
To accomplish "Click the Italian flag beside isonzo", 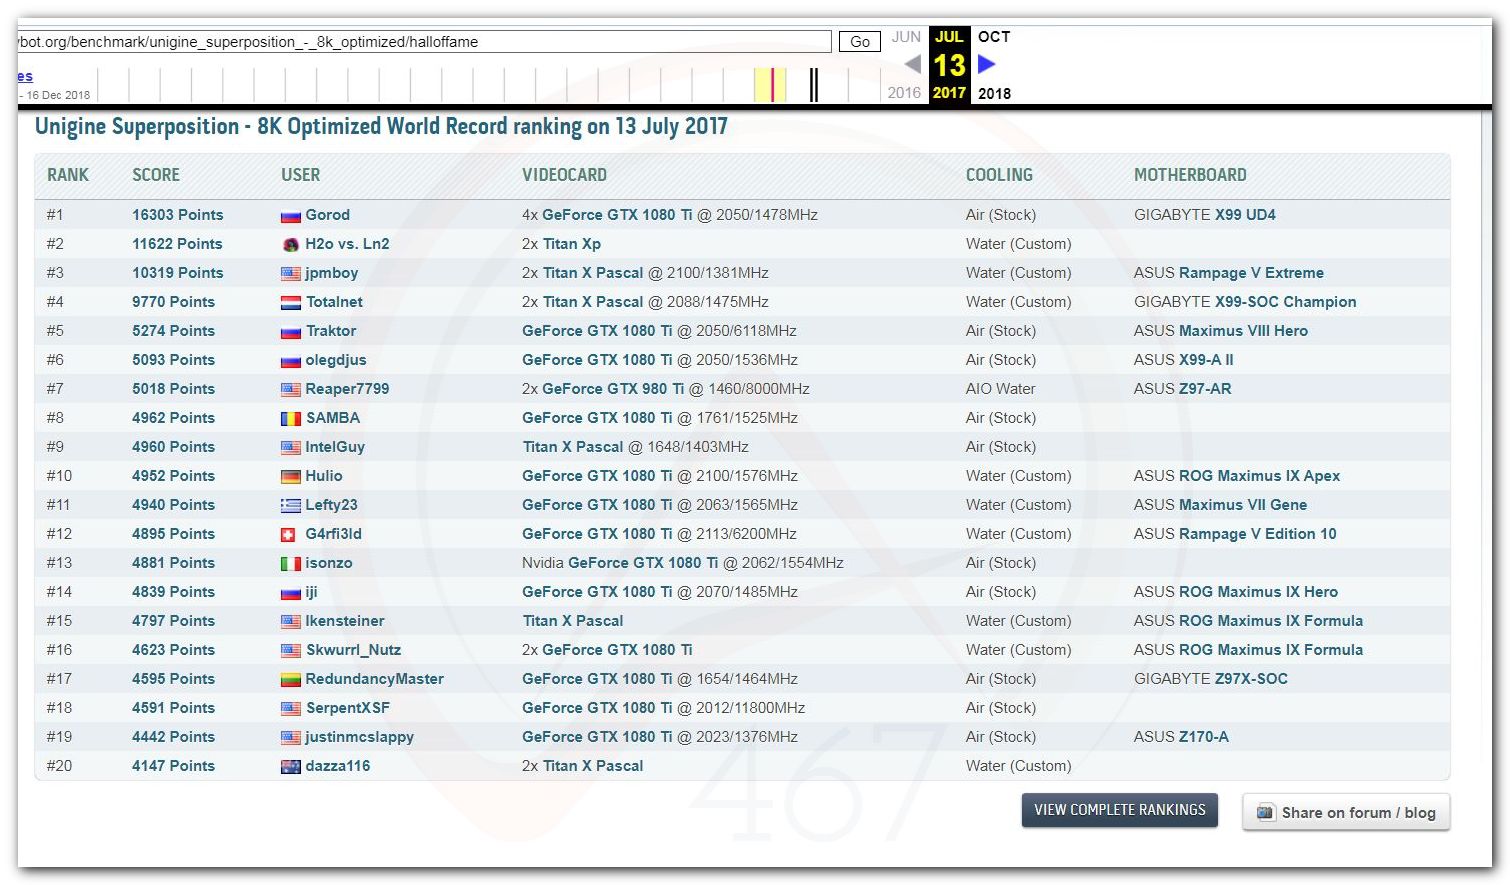I will coord(291,564).
